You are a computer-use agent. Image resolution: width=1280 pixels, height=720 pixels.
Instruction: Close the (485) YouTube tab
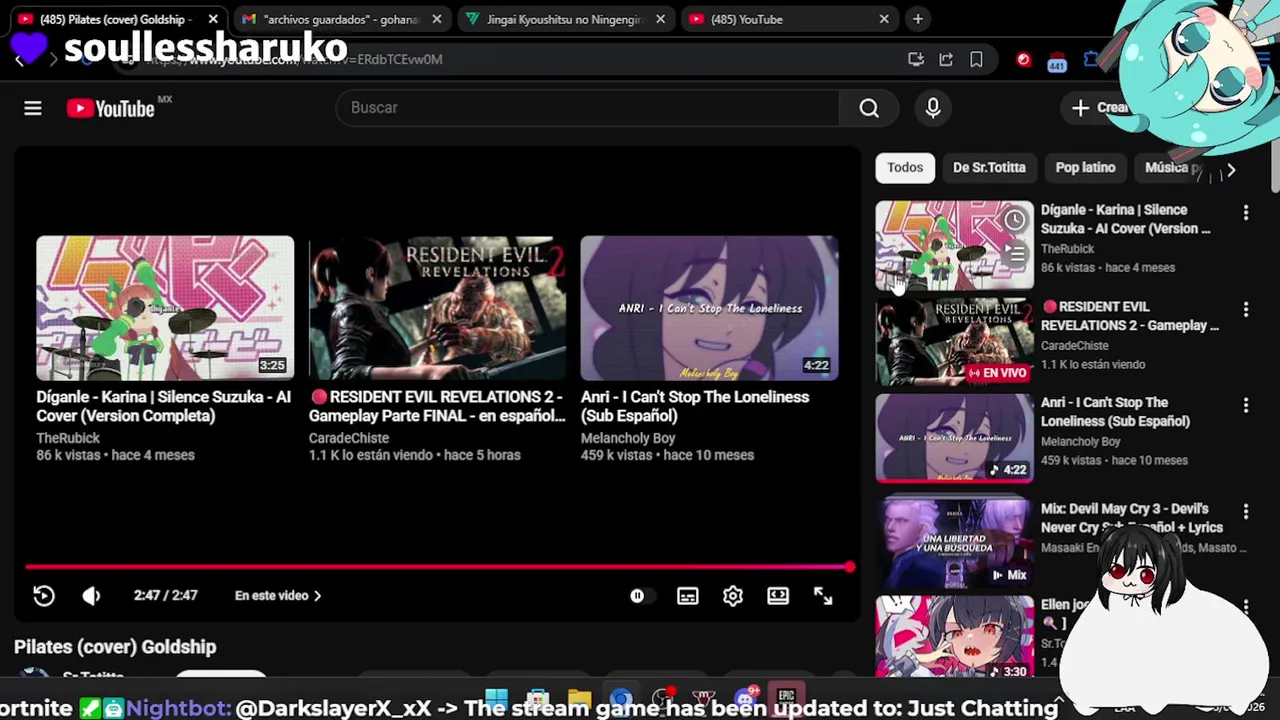tap(884, 19)
